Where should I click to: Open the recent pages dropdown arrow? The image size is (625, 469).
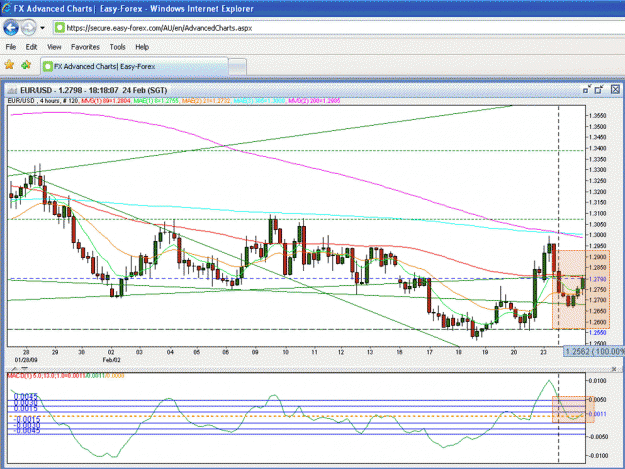42,28
